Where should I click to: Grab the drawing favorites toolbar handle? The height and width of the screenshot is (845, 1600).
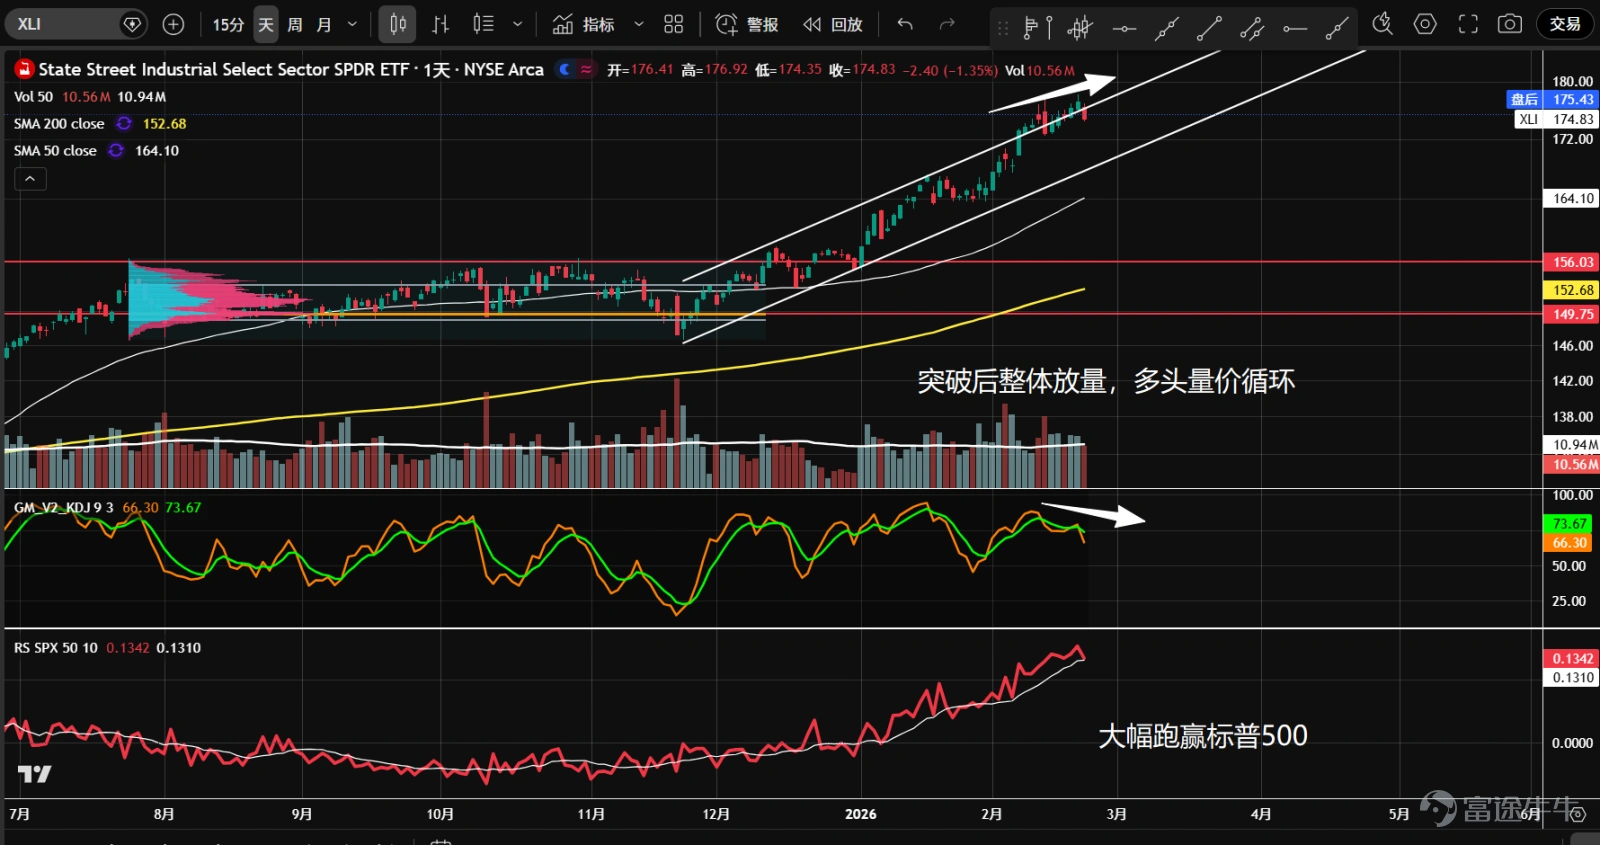point(1003,28)
